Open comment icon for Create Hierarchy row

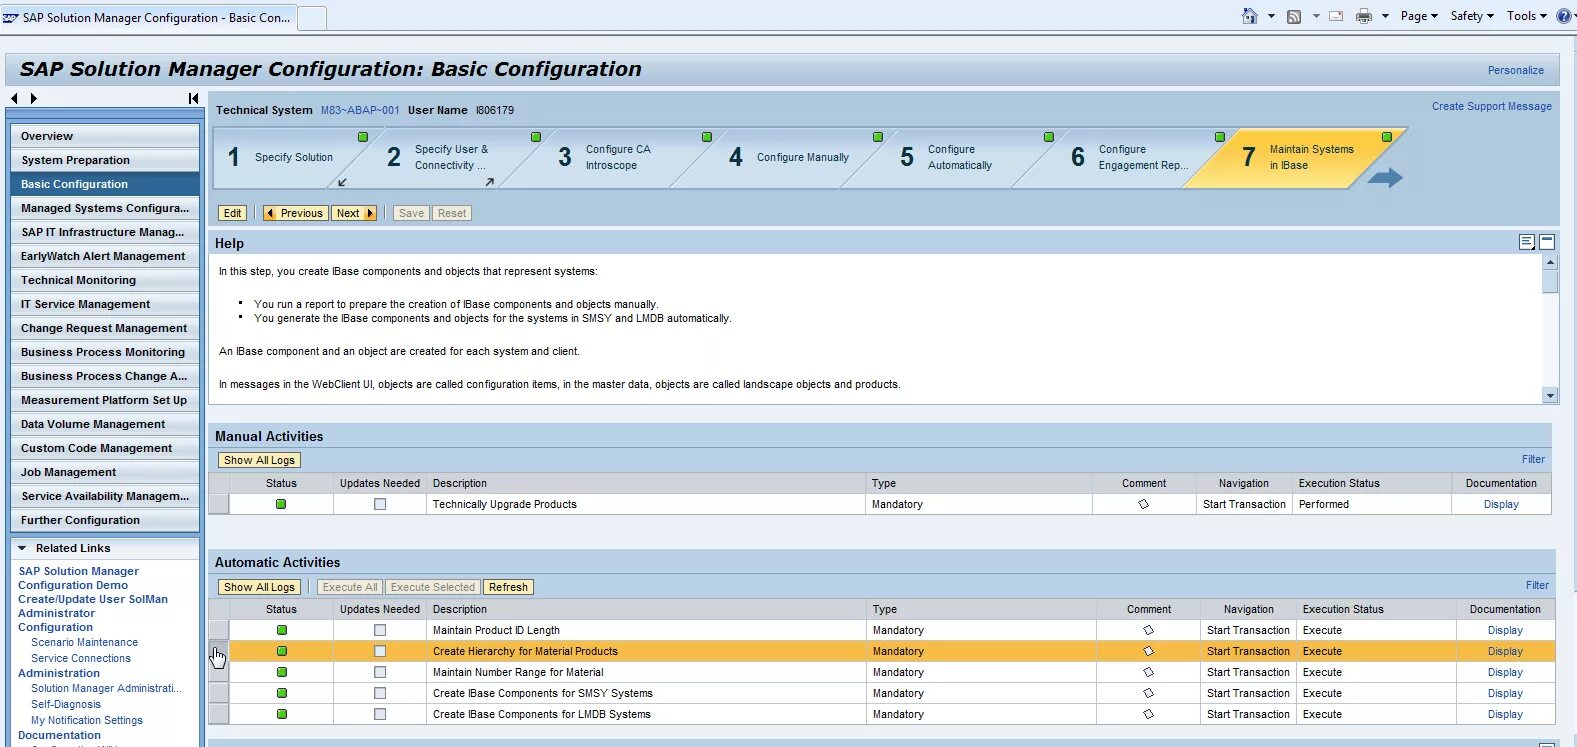(x=1148, y=651)
